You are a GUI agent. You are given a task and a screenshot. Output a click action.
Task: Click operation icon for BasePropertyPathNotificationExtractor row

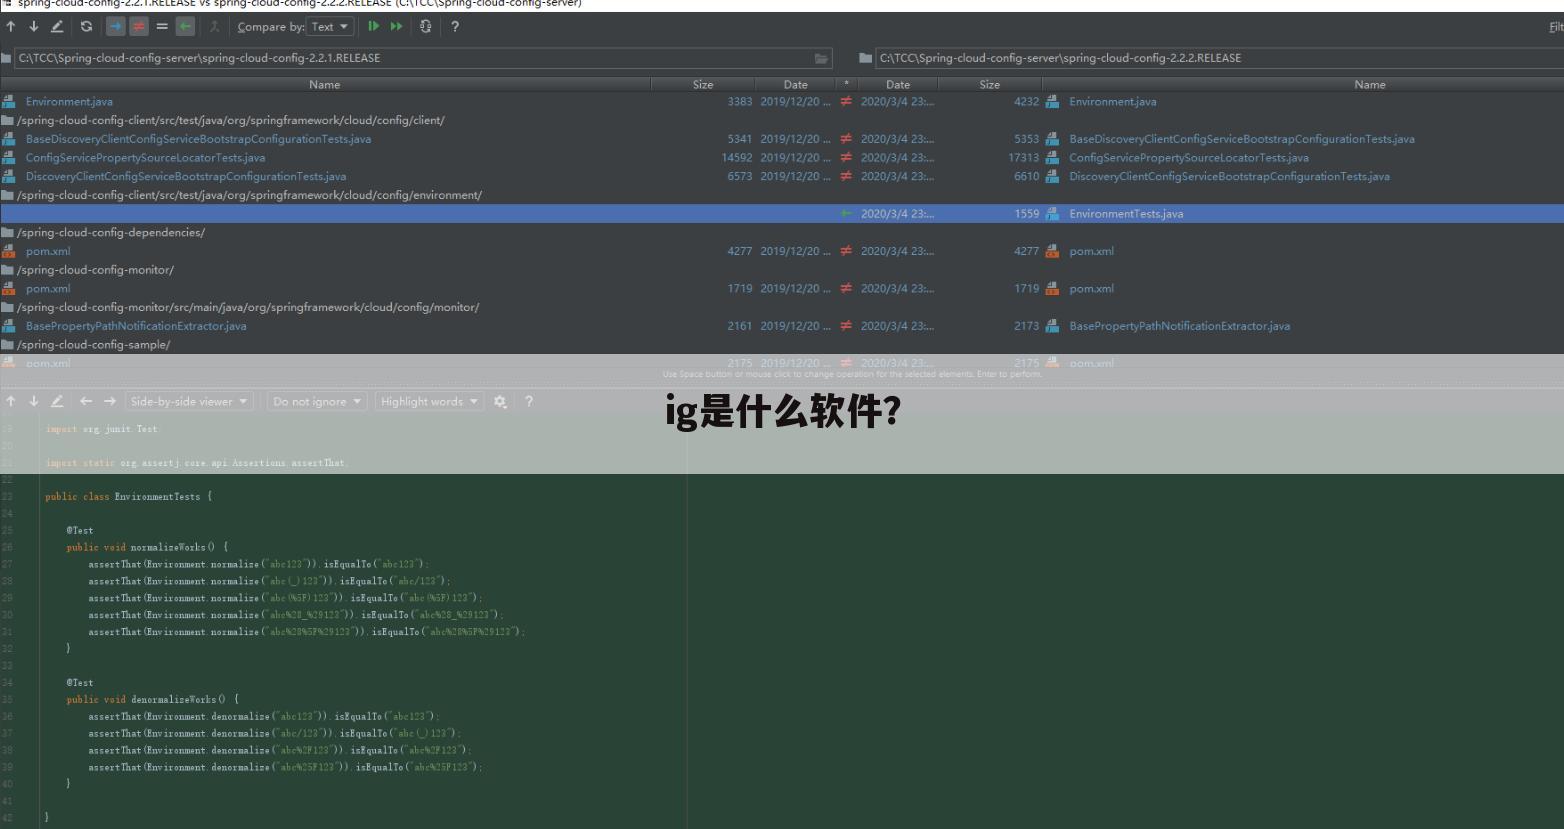[847, 326]
